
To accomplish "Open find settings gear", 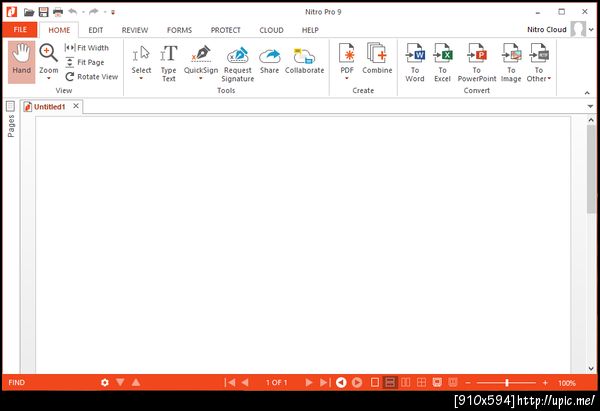I will pos(104,382).
